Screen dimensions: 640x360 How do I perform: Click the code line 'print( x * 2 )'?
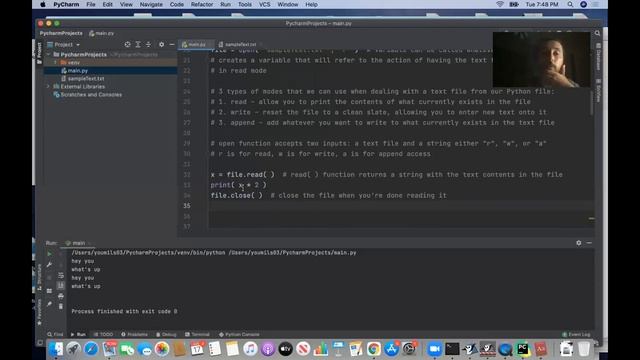pyautogui.click(x=238, y=185)
